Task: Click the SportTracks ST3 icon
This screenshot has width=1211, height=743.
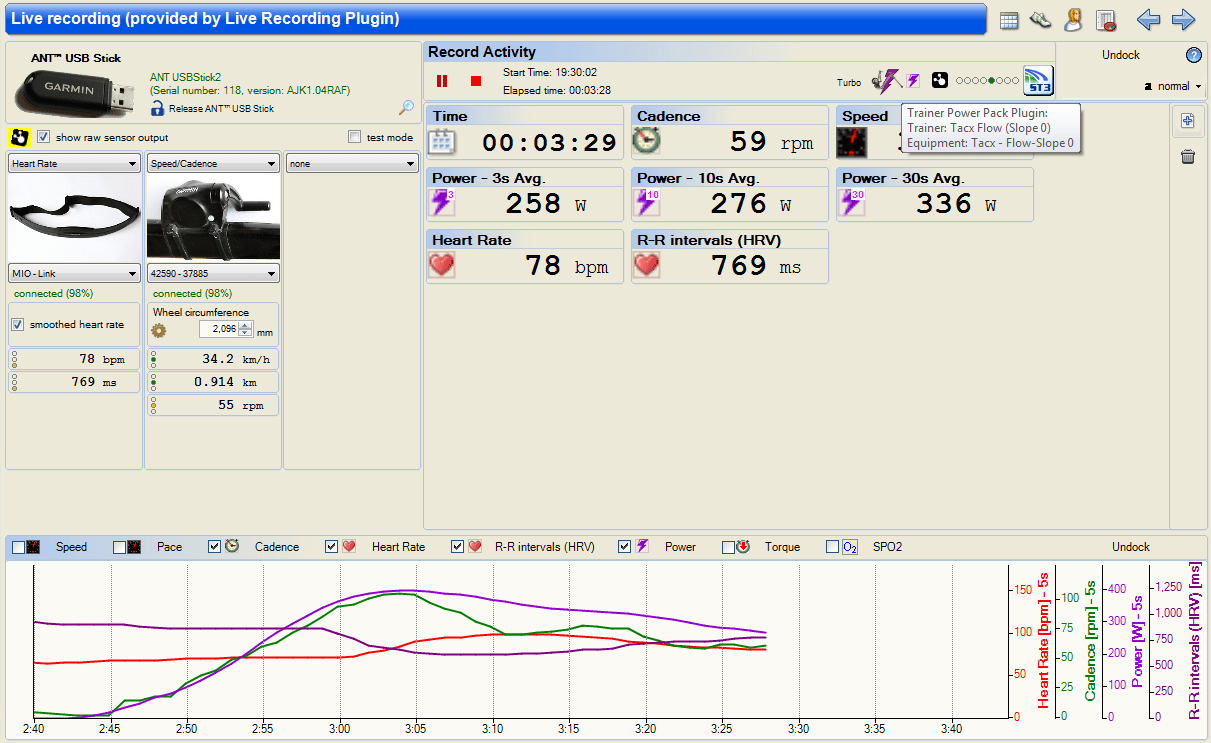Action: (x=1038, y=80)
